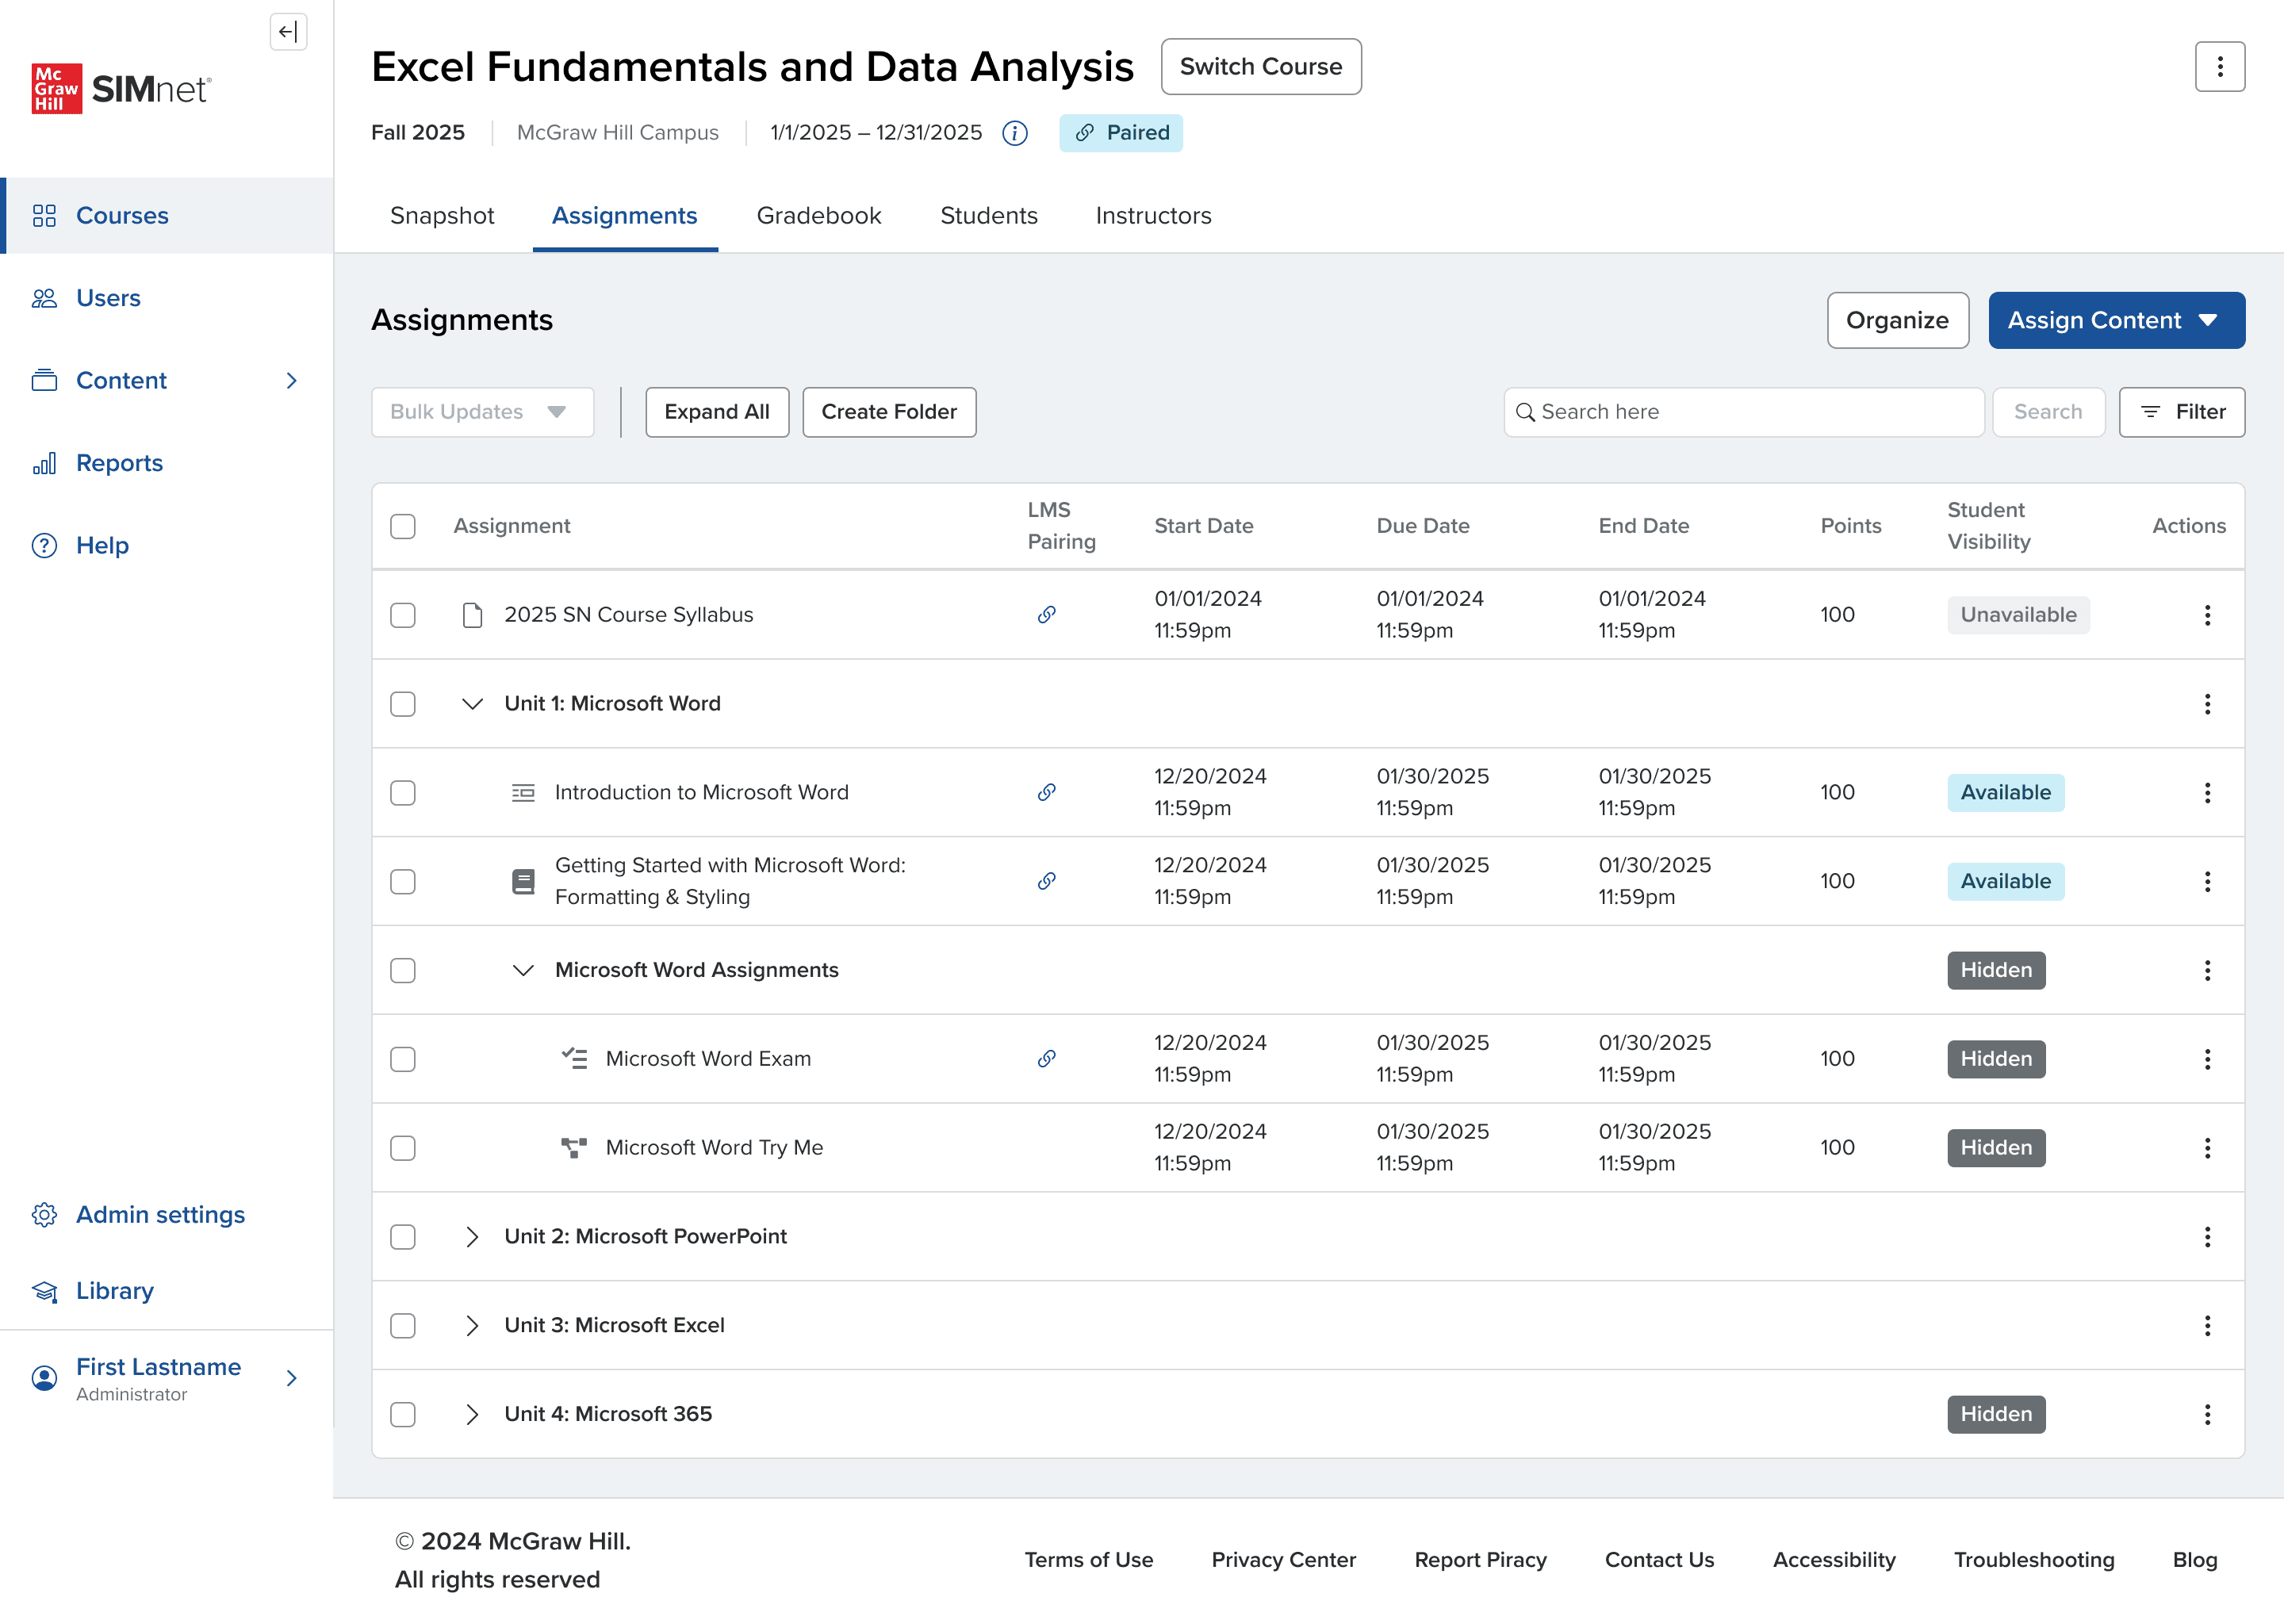Viewport: 2284px width, 1624px height.
Task: Click the LMS pairing link icon for Introduction to Microsoft Word
Action: click(1046, 792)
